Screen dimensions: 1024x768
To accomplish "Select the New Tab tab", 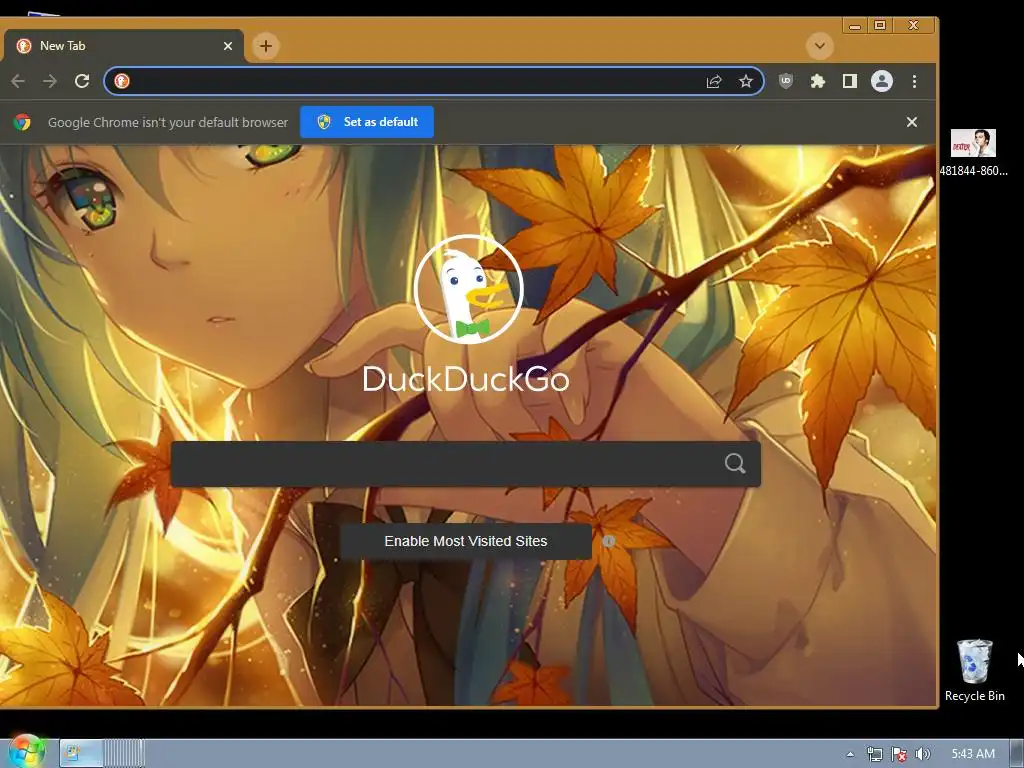I will coord(123,46).
